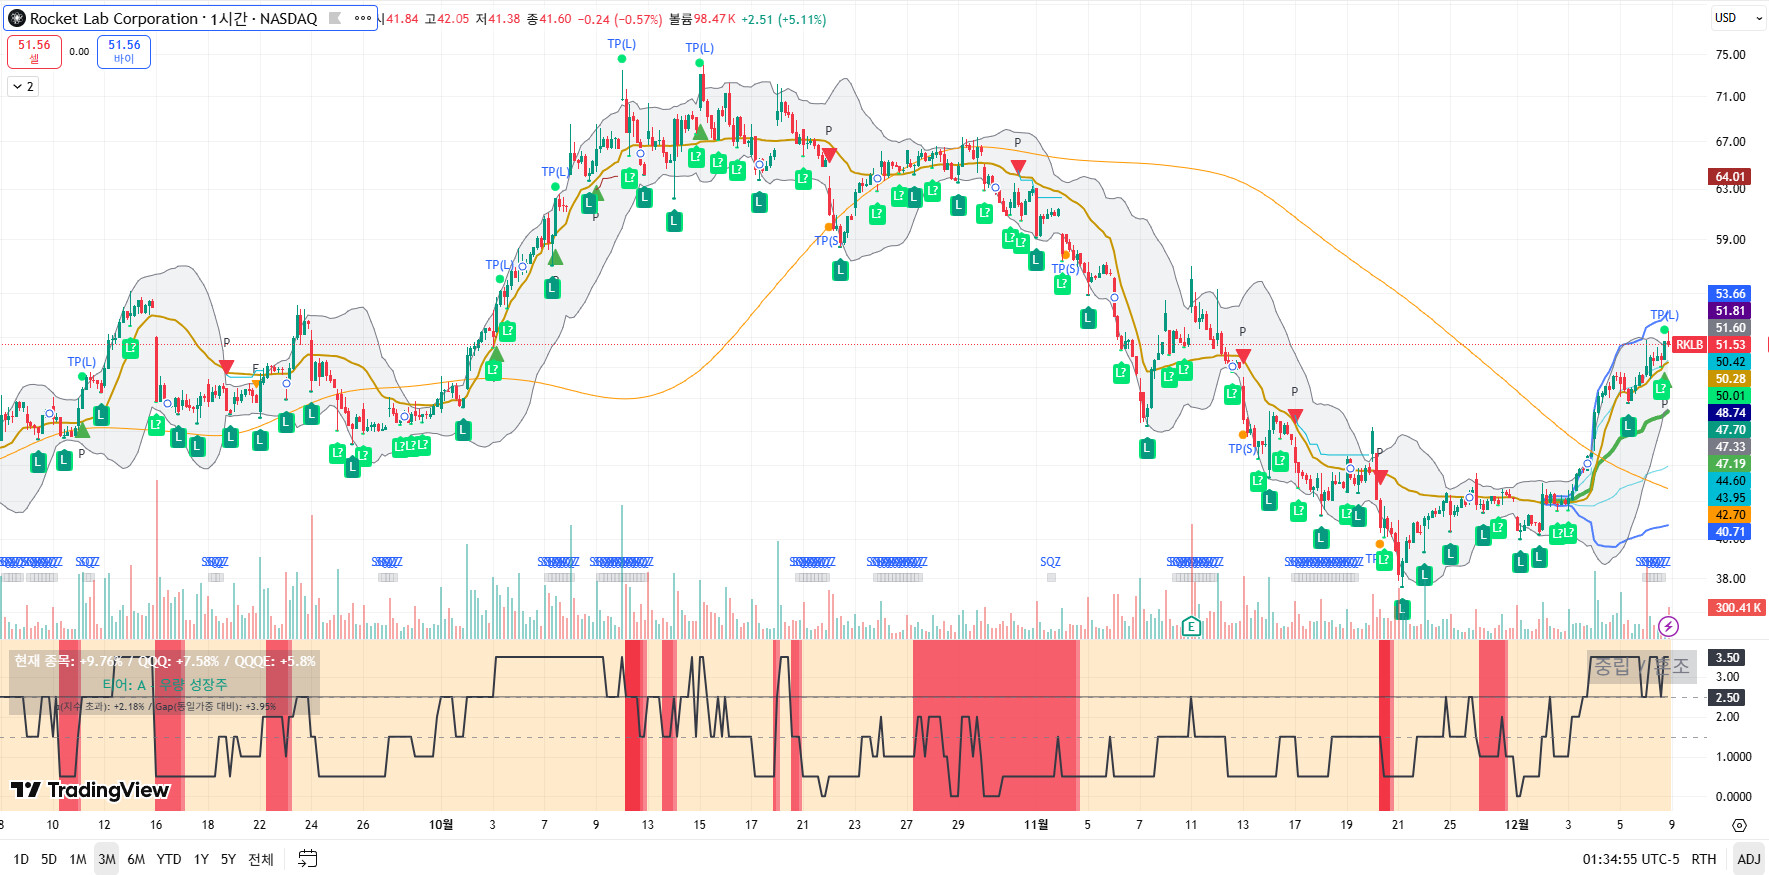This screenshot has height=875, width=1769.
Task: Open timezone menu at 01:34:55 UTC-5
Action: pyautogui.click(x=1631, y=859)
